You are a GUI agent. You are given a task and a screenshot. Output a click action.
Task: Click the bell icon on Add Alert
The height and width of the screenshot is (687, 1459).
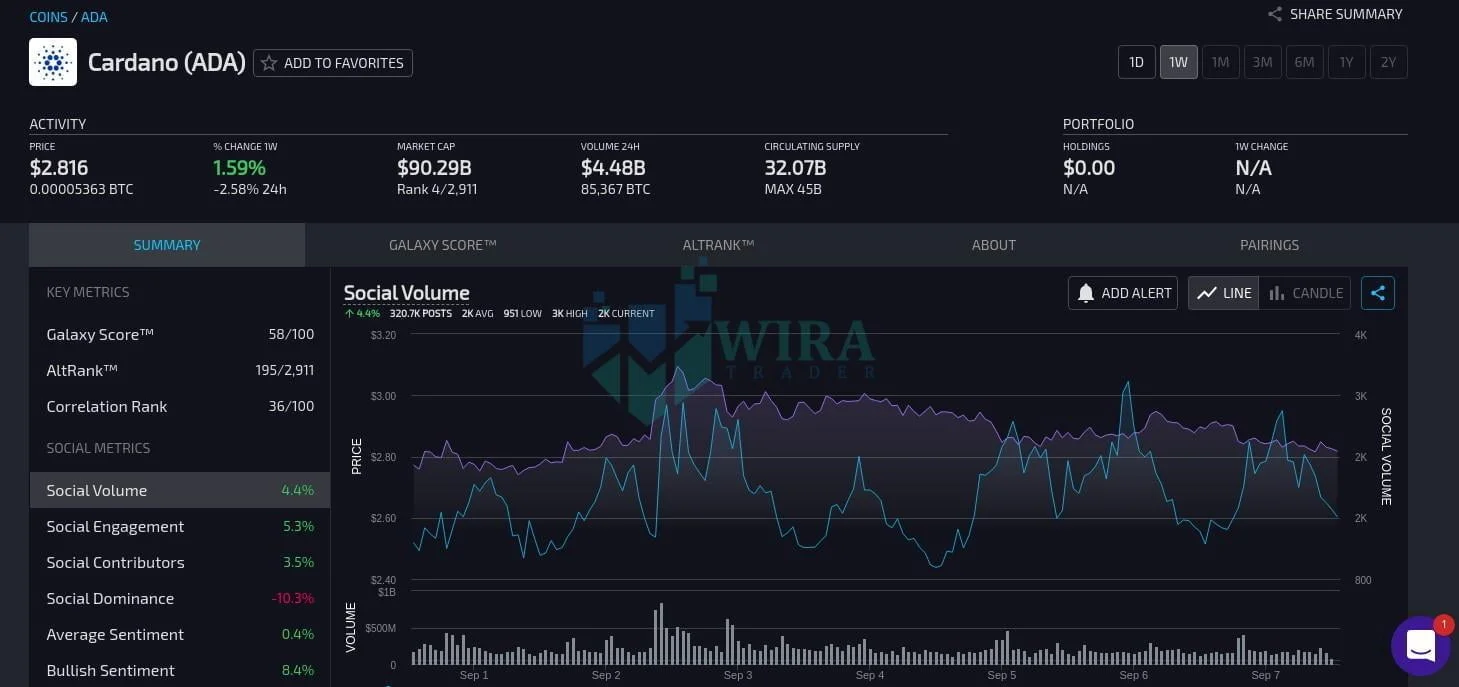click(1086, 293)
